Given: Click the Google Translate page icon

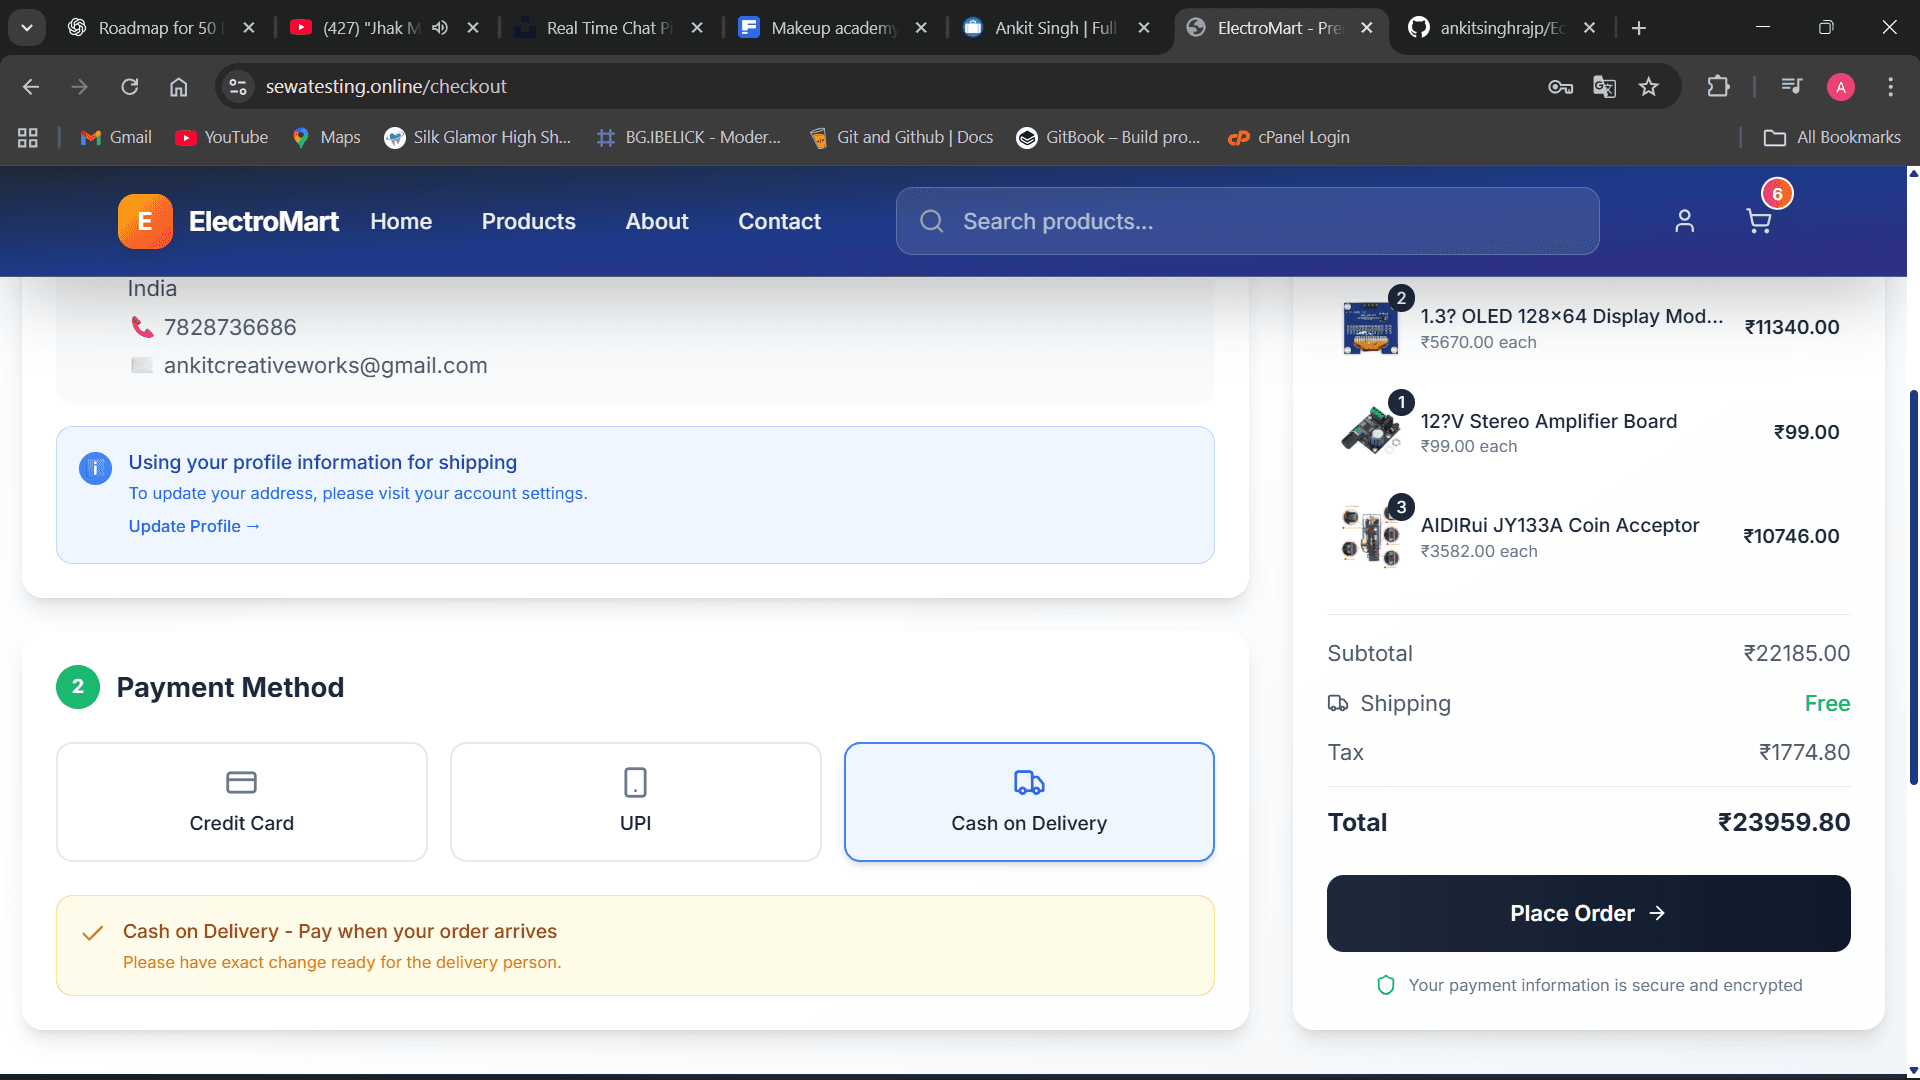Looking at the screenshot, I should coord(1604,87).
